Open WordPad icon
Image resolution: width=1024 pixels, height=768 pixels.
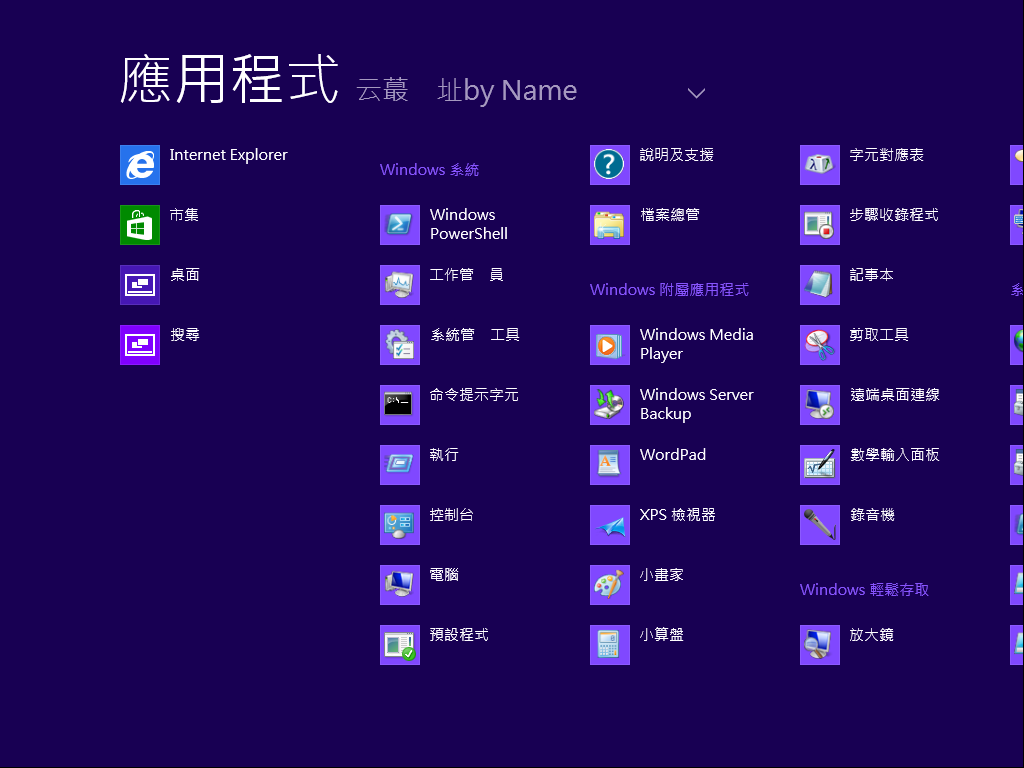[x=610, y=465]
